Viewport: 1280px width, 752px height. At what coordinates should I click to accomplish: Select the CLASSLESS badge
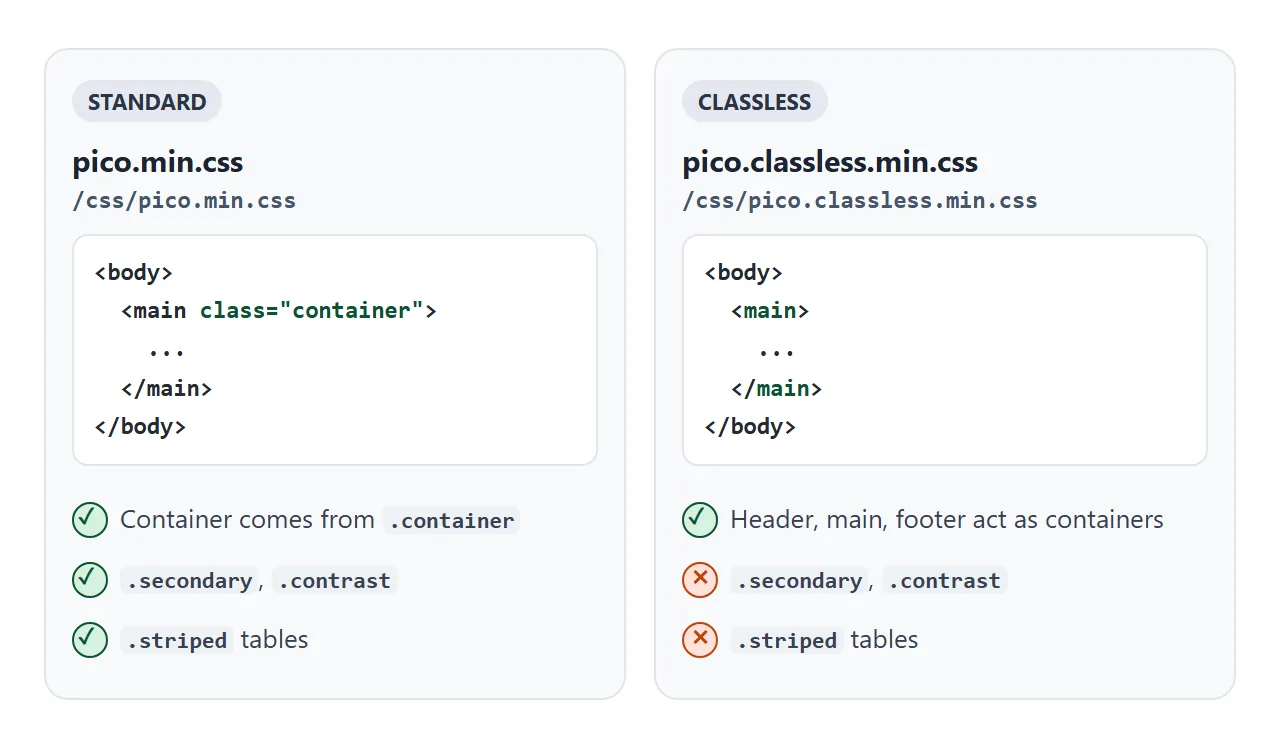coord(755,102)
